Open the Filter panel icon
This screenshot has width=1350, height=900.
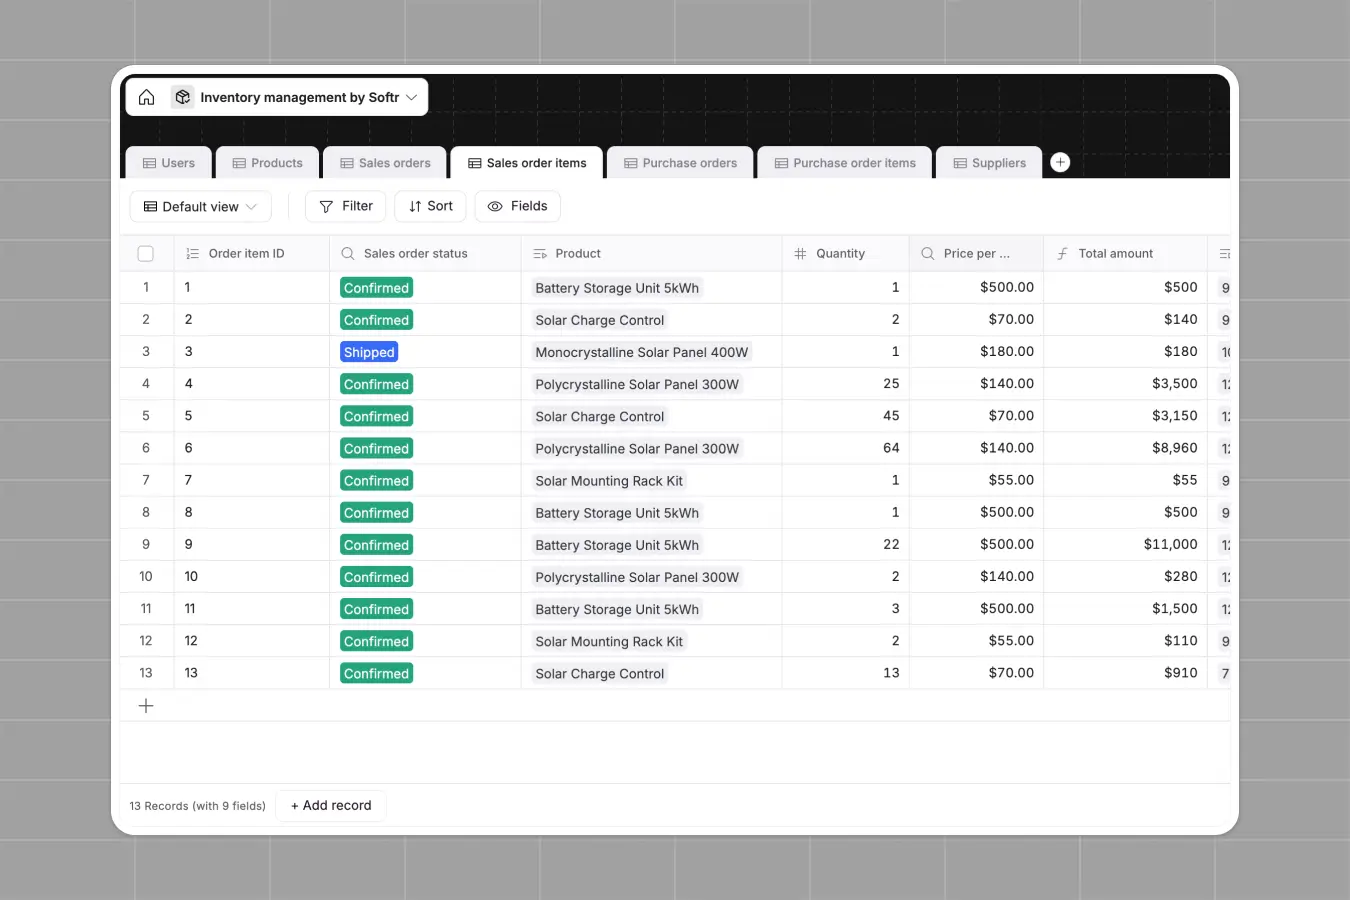(x=325, y=206)
